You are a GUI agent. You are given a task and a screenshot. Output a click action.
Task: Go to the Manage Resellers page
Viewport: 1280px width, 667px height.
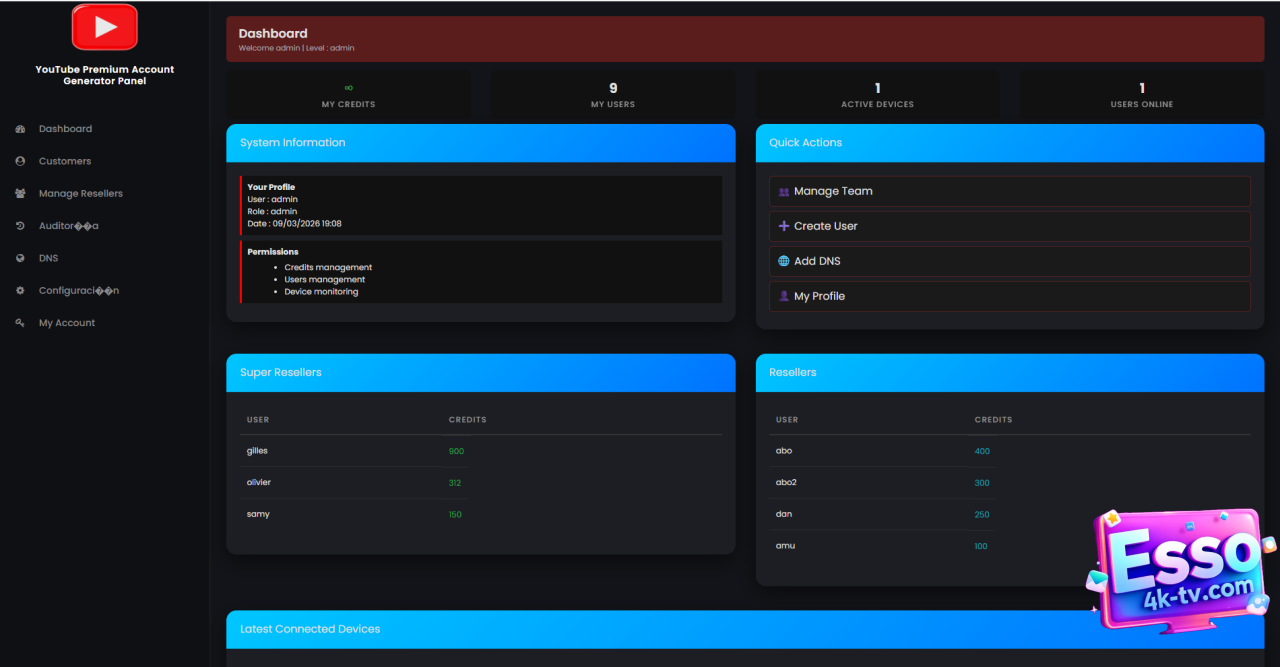pyautogui.click(x=80, y=194)
